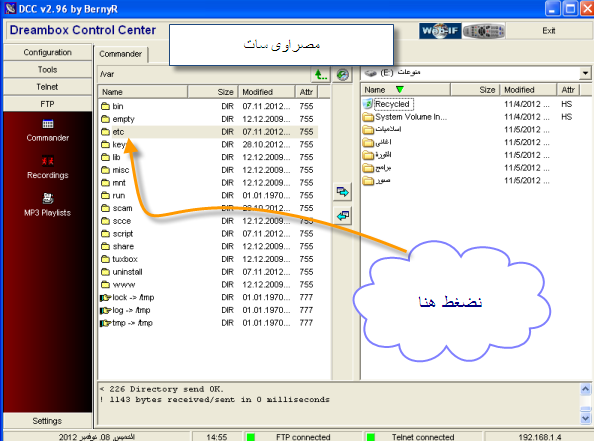Switch to the Commander tab

click(x=121, y=54)
